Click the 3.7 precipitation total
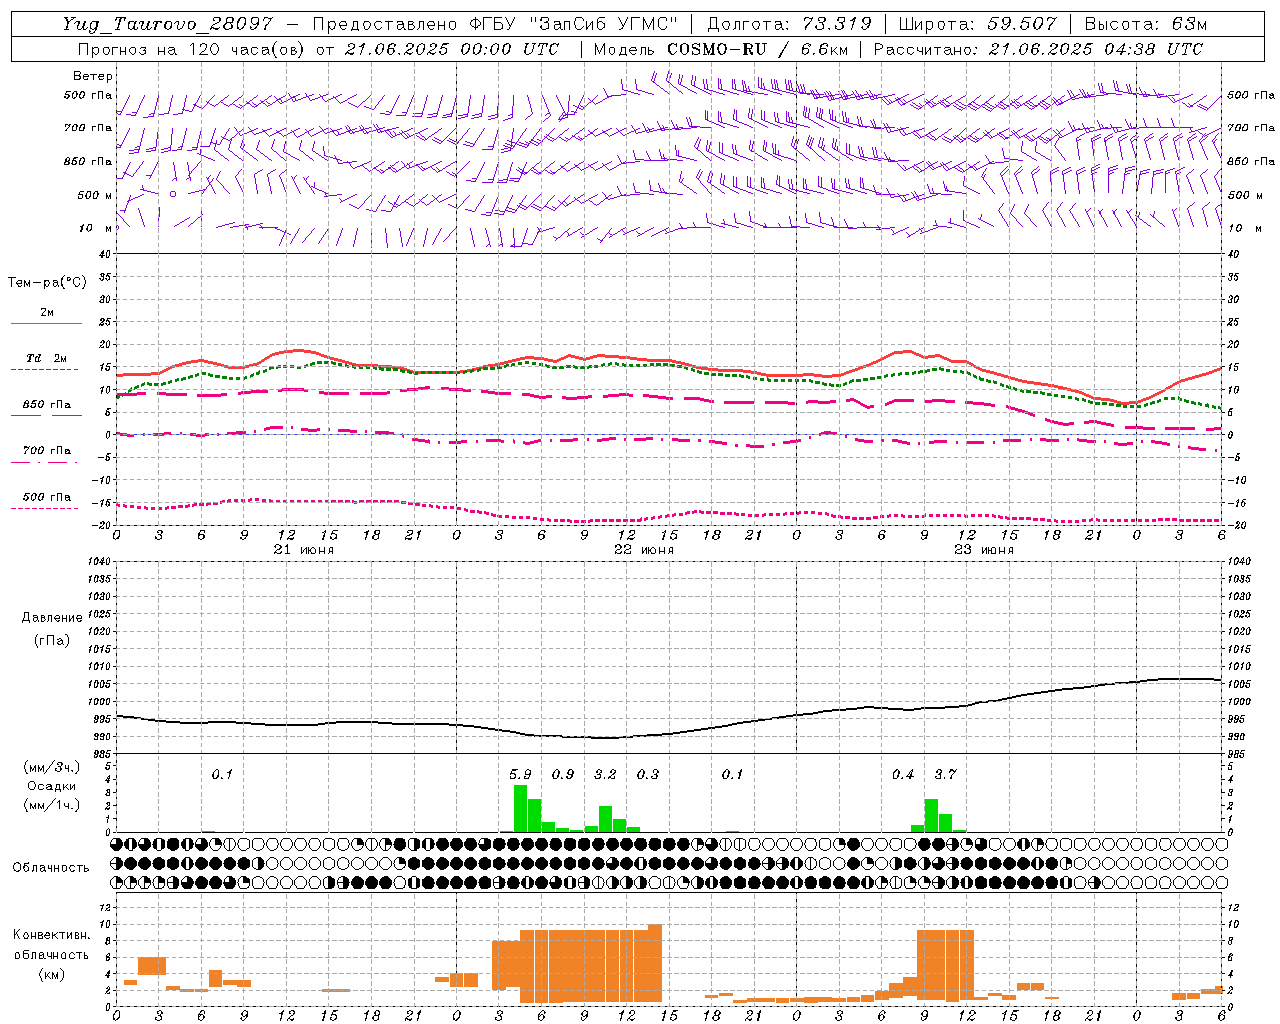Screen dimensions: 1280x1024 945,774
